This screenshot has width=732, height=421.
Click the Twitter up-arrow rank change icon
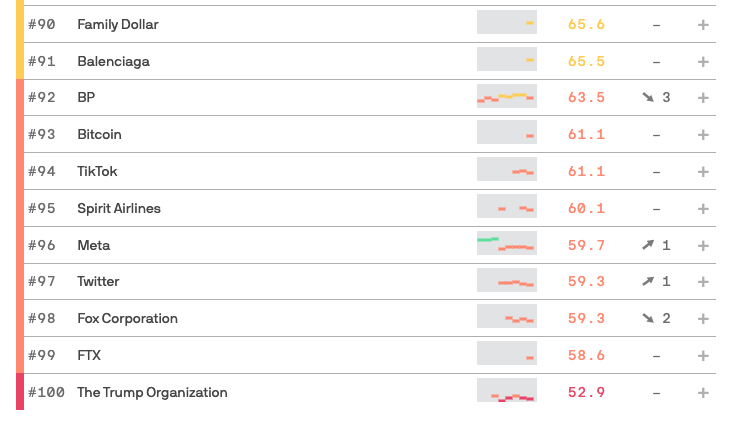pos(648,281)
